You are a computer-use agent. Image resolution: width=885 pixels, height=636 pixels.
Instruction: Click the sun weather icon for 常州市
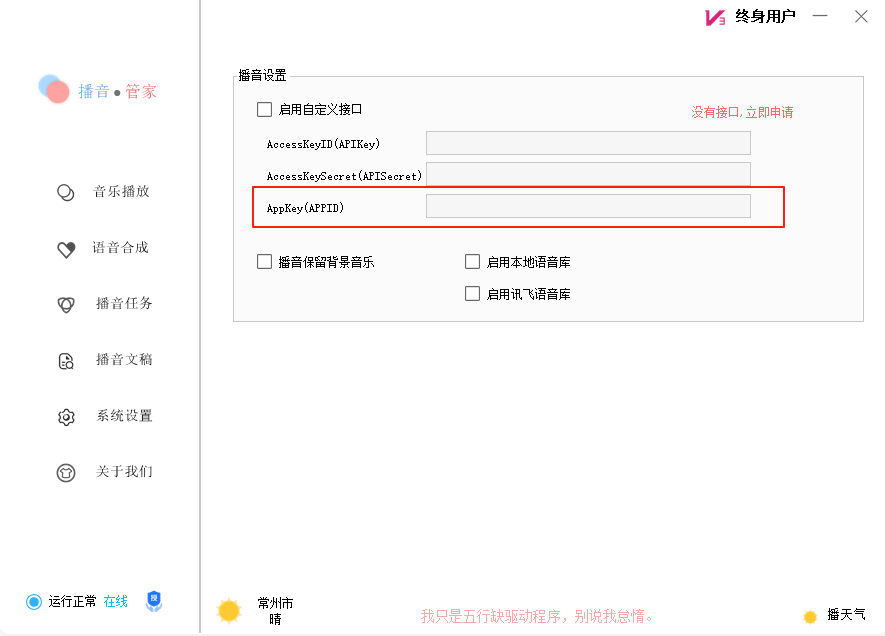[229, 611]
